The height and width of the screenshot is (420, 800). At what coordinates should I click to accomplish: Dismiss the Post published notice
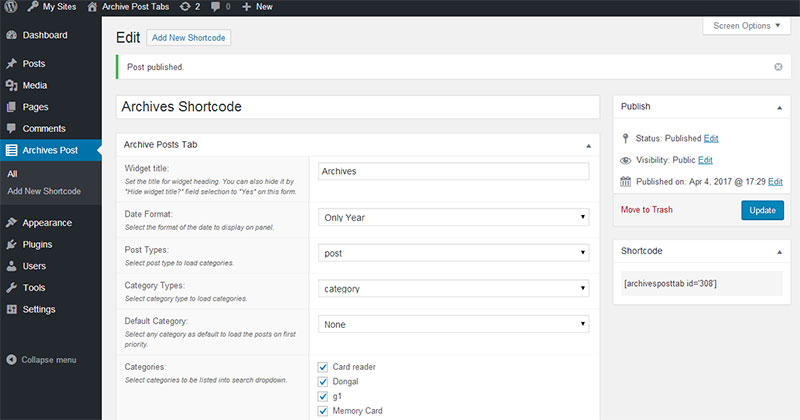coord(778,67)
